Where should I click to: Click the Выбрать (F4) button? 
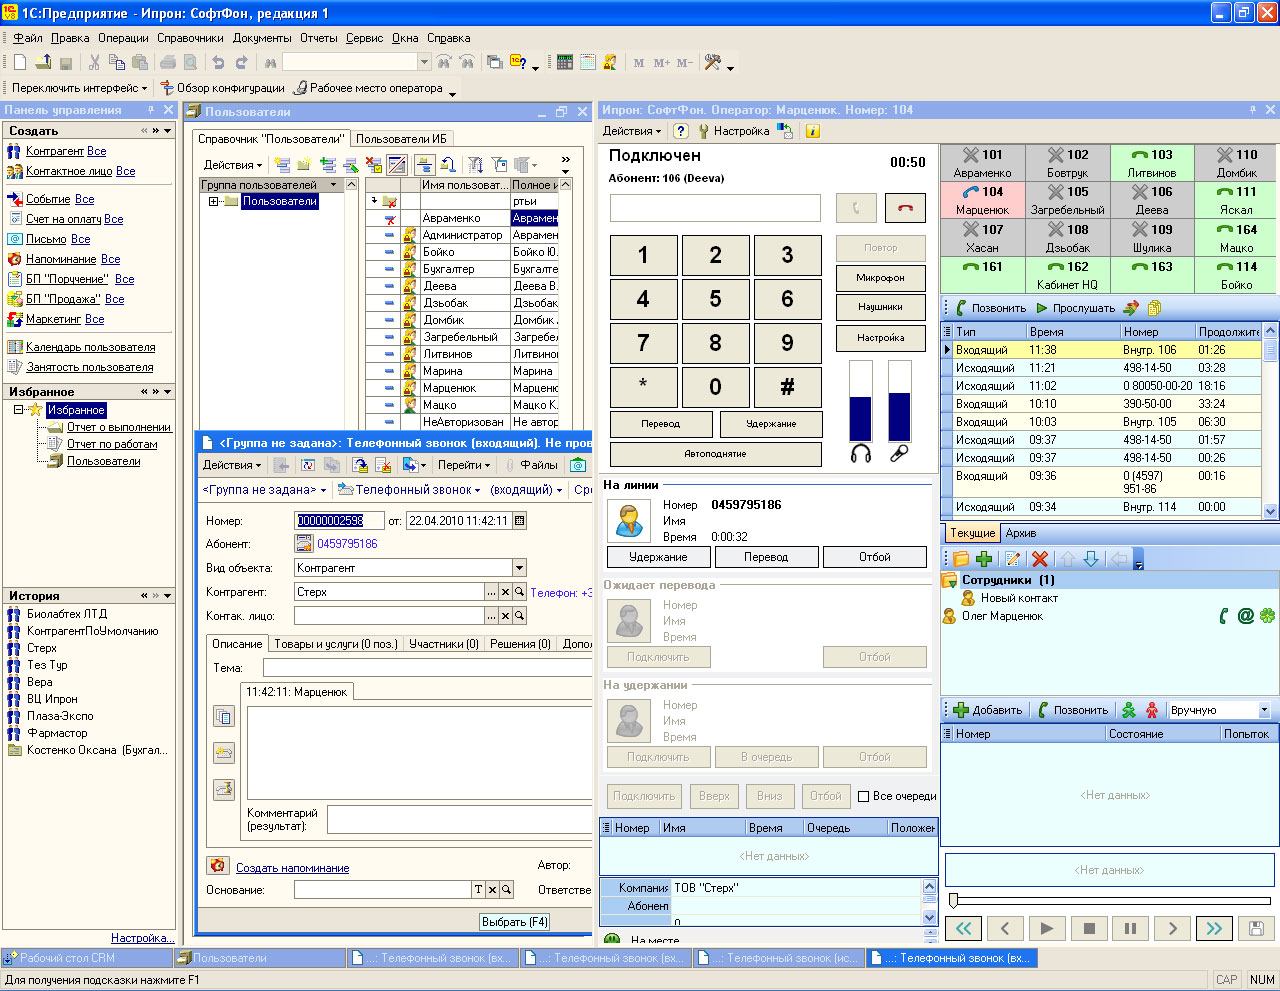tap(516, 922)
